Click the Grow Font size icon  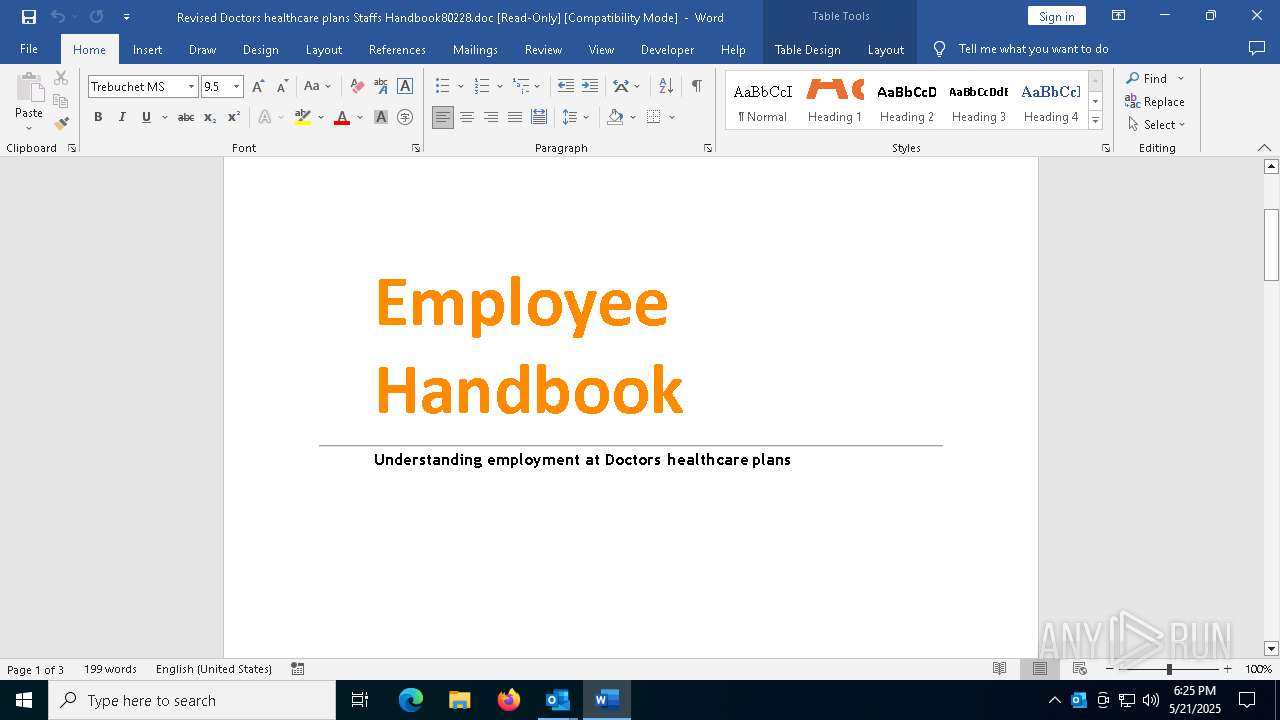tap(258, 86)
